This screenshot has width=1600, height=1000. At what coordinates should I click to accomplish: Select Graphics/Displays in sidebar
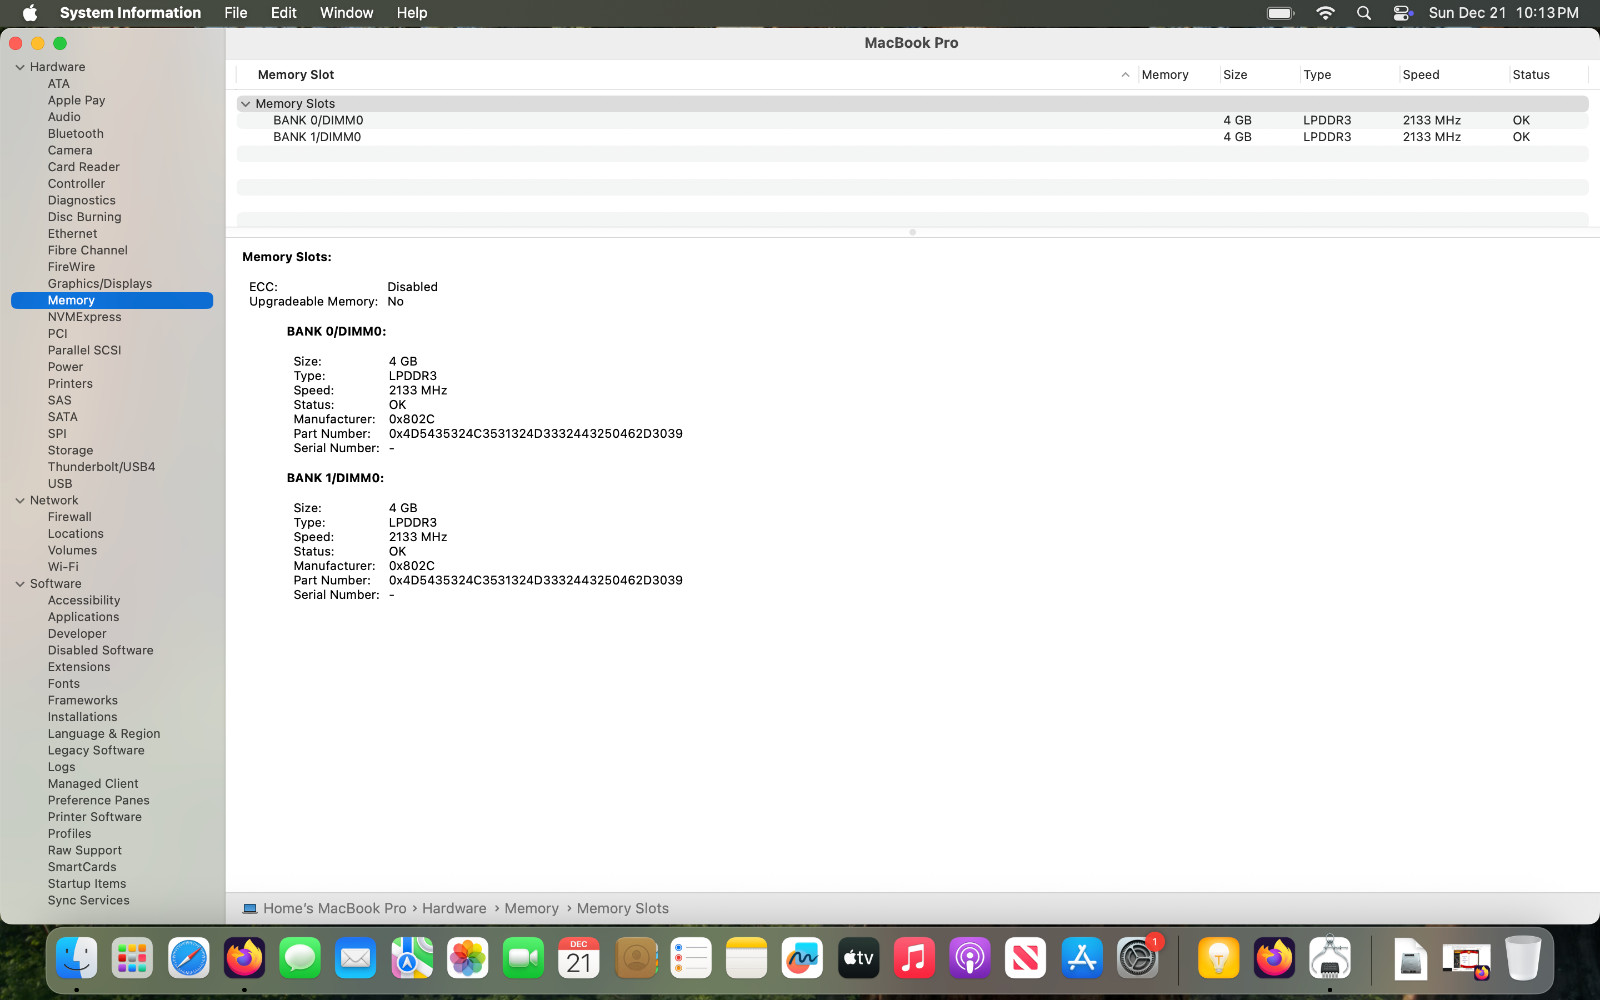click(100, 284)
